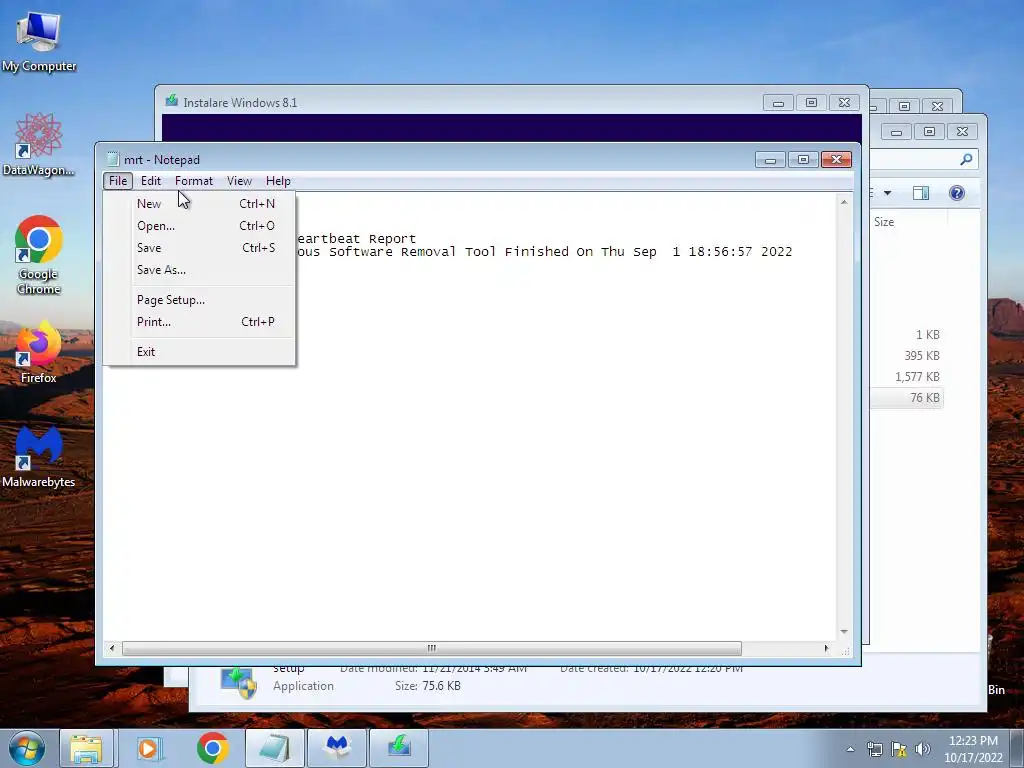Click Software Removal Tool Finished line
Screen dimensions: 1024x768
tap(544, 252)
